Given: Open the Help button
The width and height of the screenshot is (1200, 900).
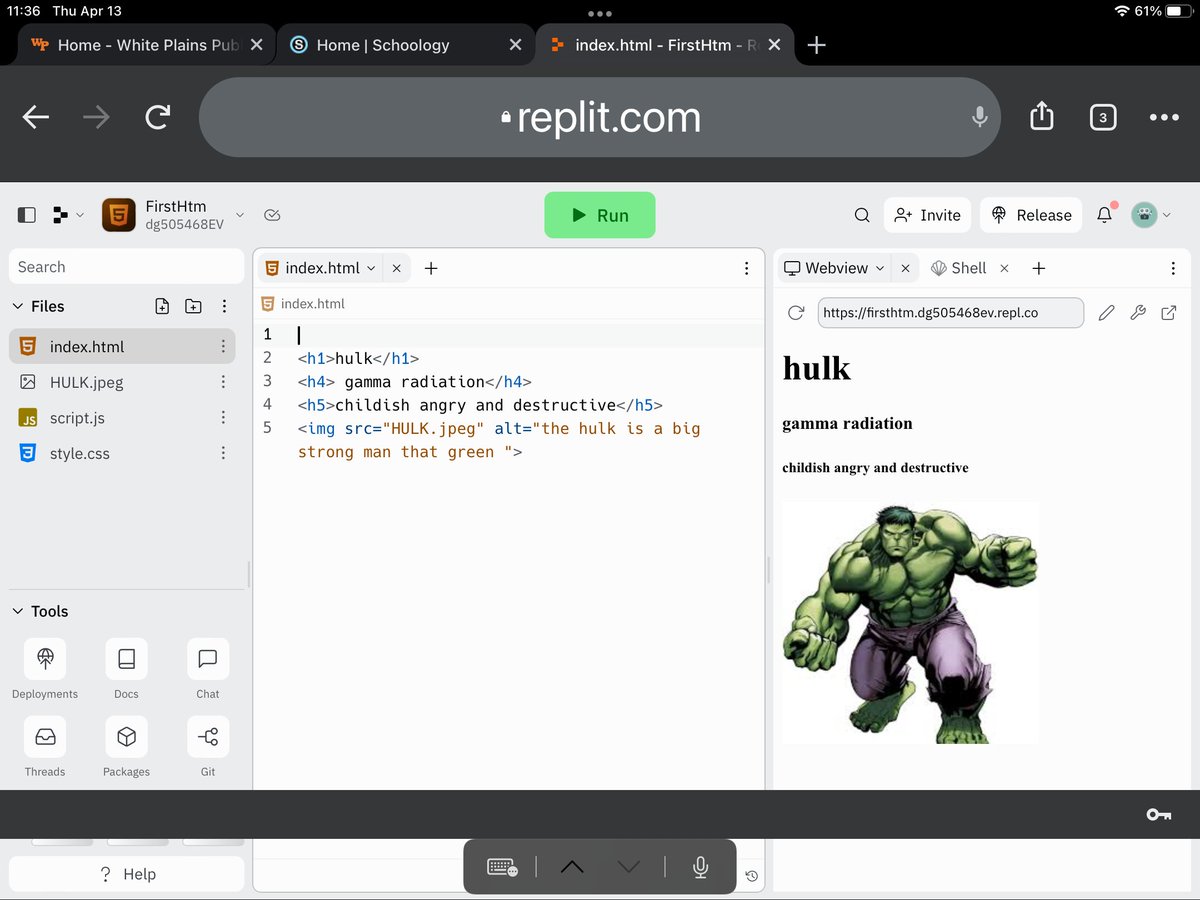Looking at the screenshot, I should tap(127, 874).
